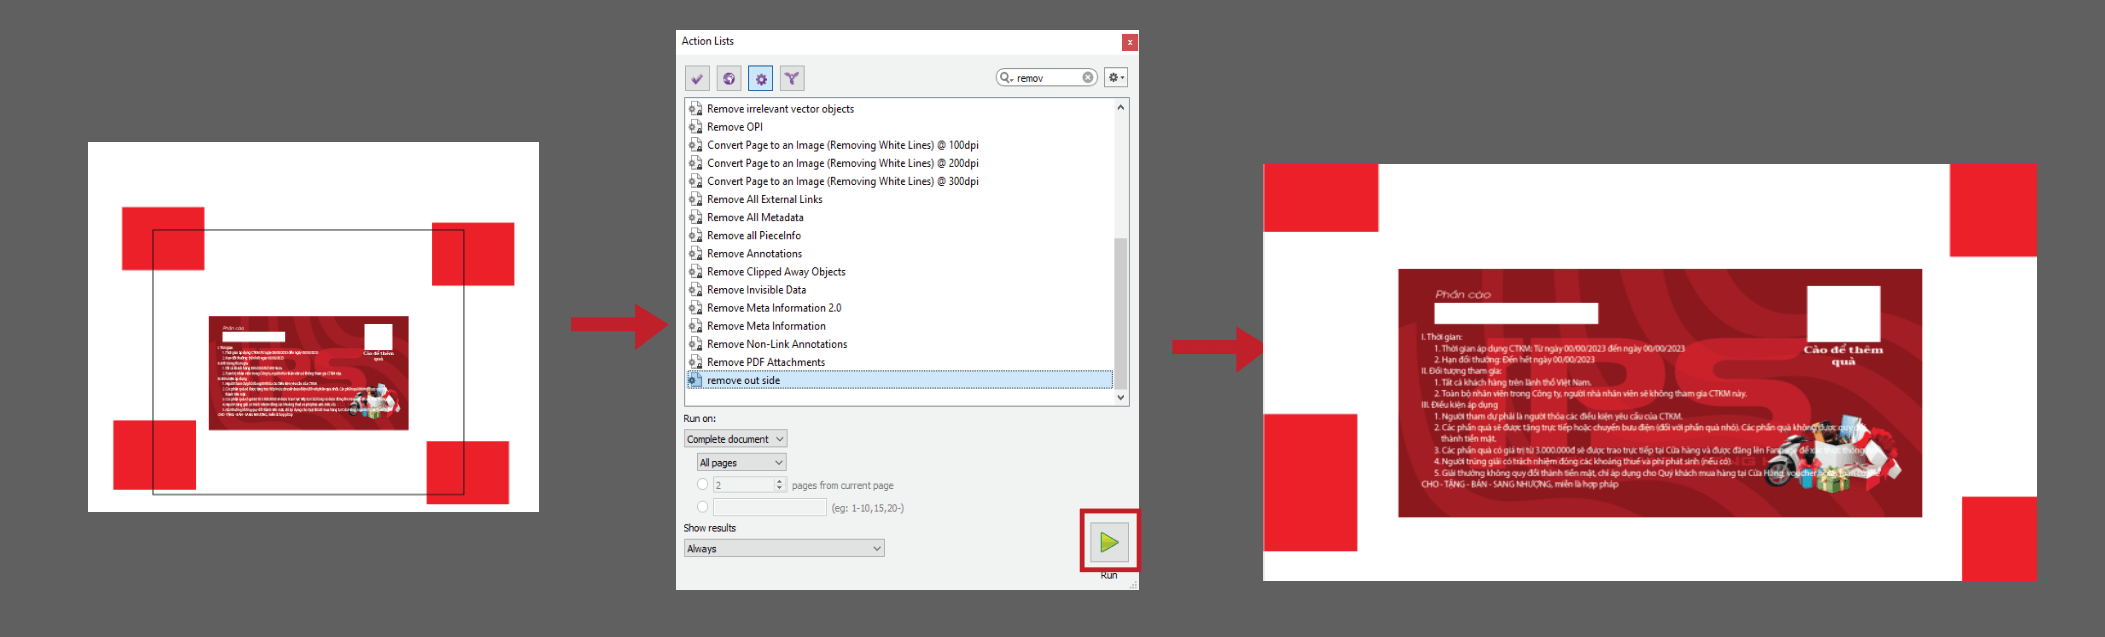Click the purple branching-arrows toolbar icon
The image size is (2105, 637).
pyautogui.click(x=791, y=78)
